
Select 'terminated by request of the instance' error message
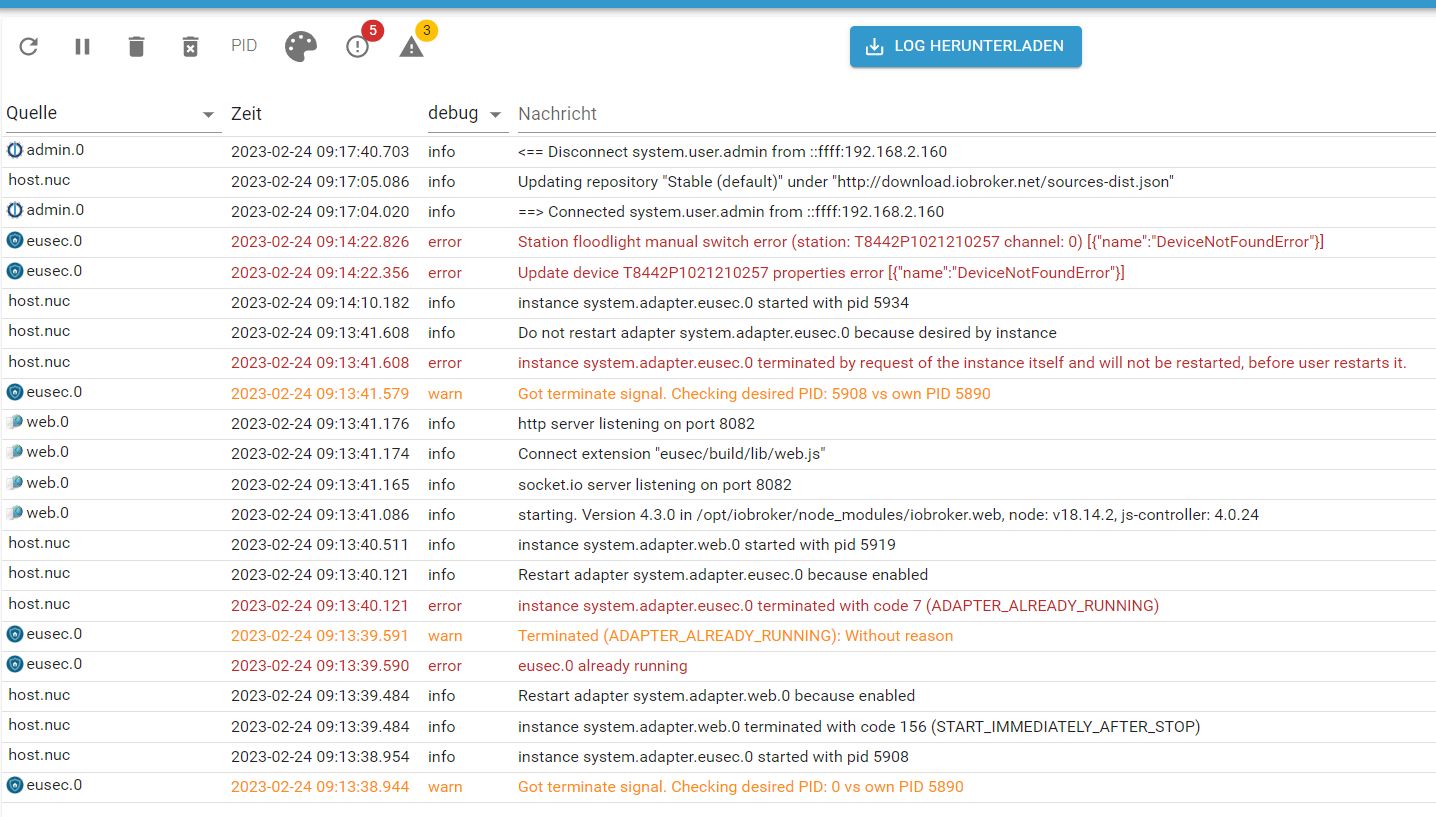[962, 363]
